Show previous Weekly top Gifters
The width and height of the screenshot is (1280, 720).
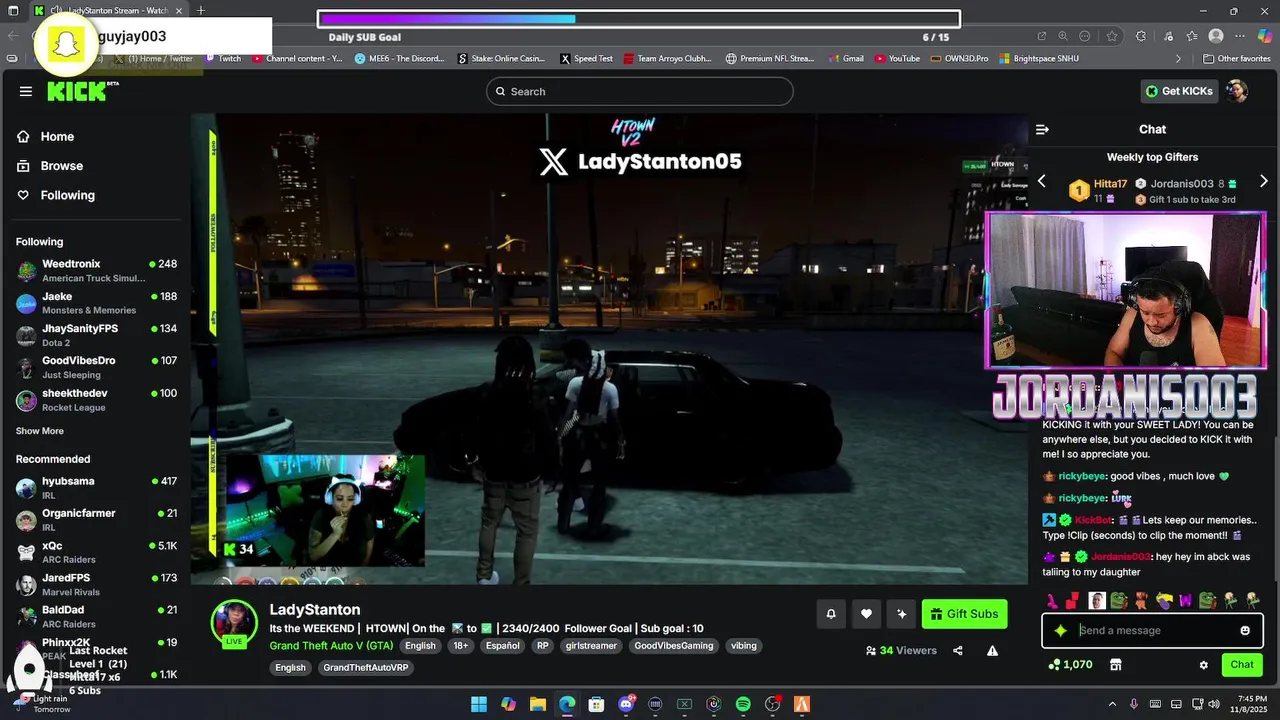click(x=1041, y=181)
